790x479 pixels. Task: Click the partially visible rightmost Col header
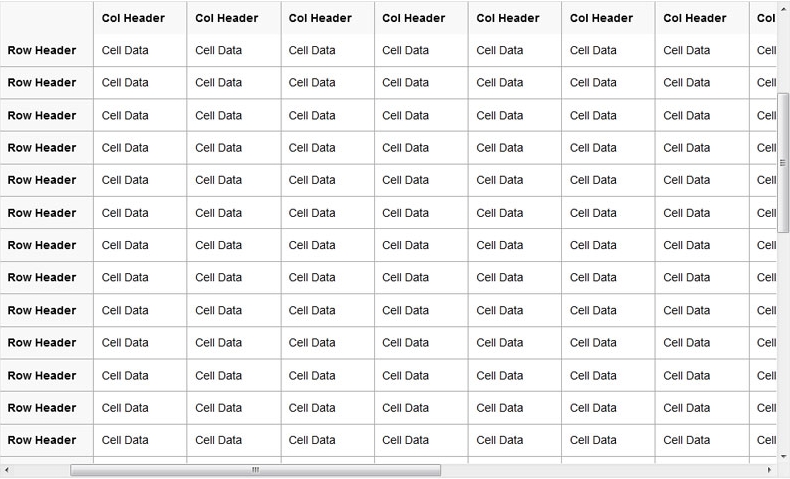point(763,18)
